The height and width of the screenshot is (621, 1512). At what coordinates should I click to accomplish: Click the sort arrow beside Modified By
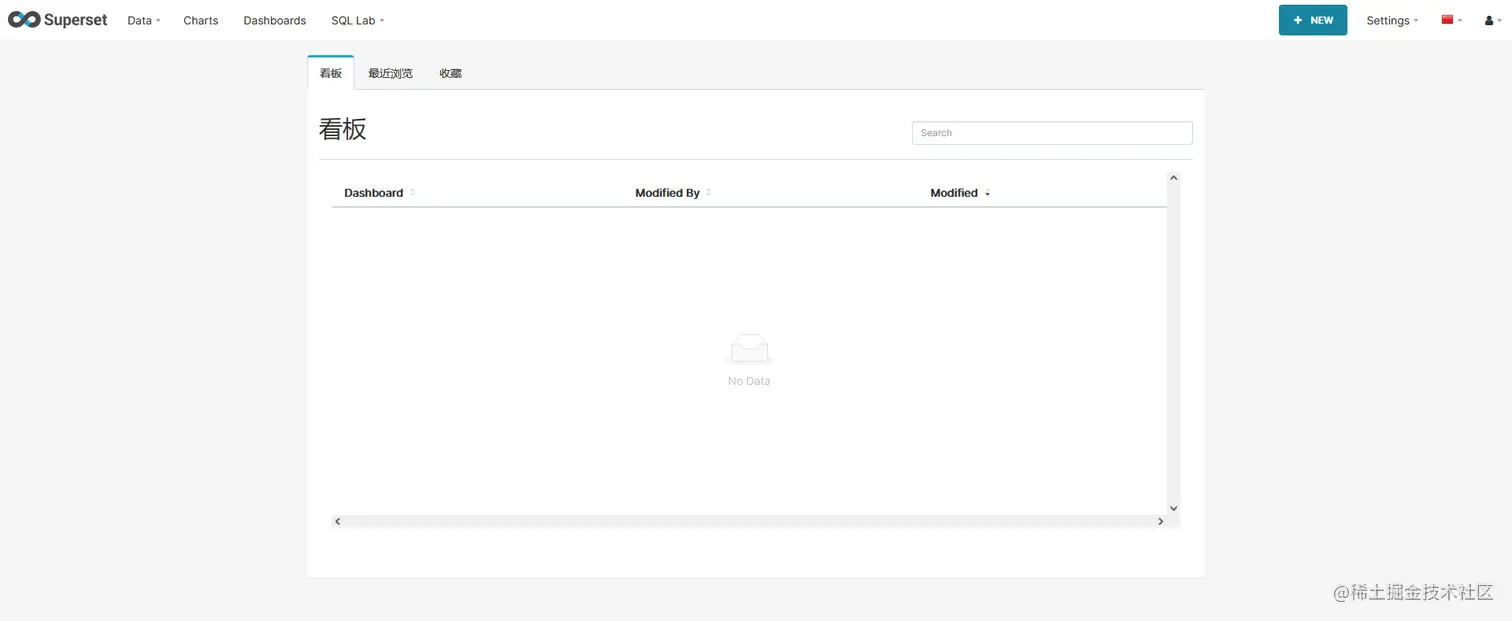click(x=708, y=193)
